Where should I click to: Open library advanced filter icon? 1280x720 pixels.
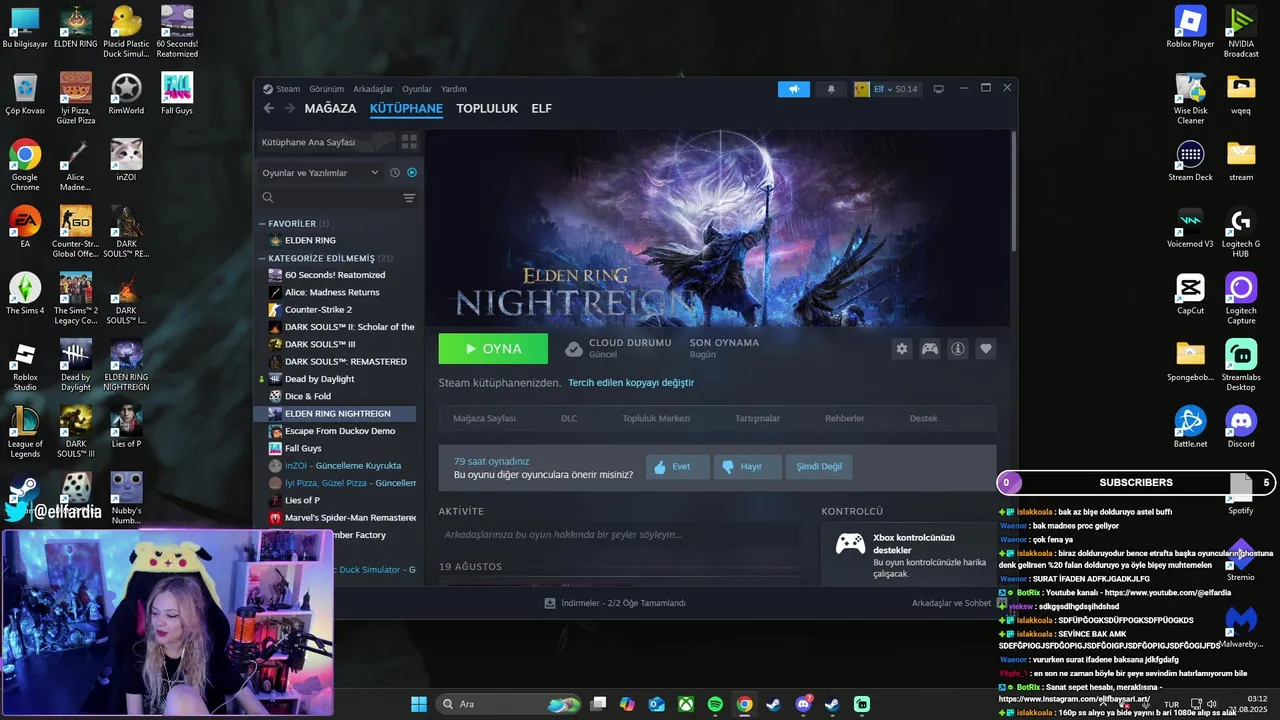(409, 198)
